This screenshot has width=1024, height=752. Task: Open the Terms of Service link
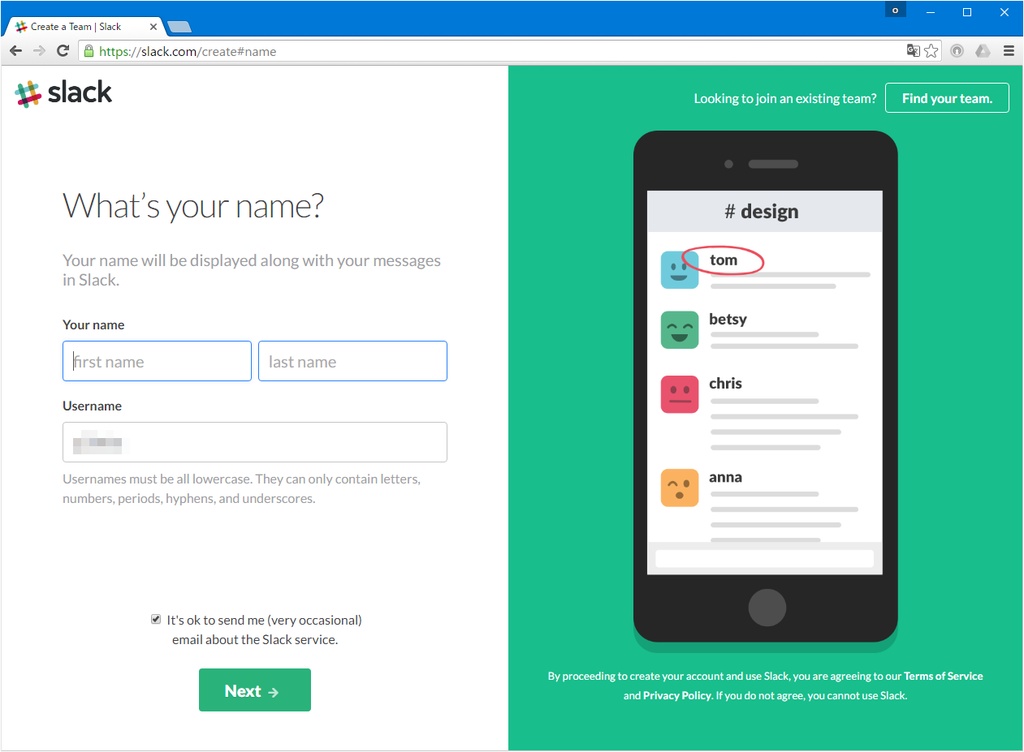click(x=943, y=676)
